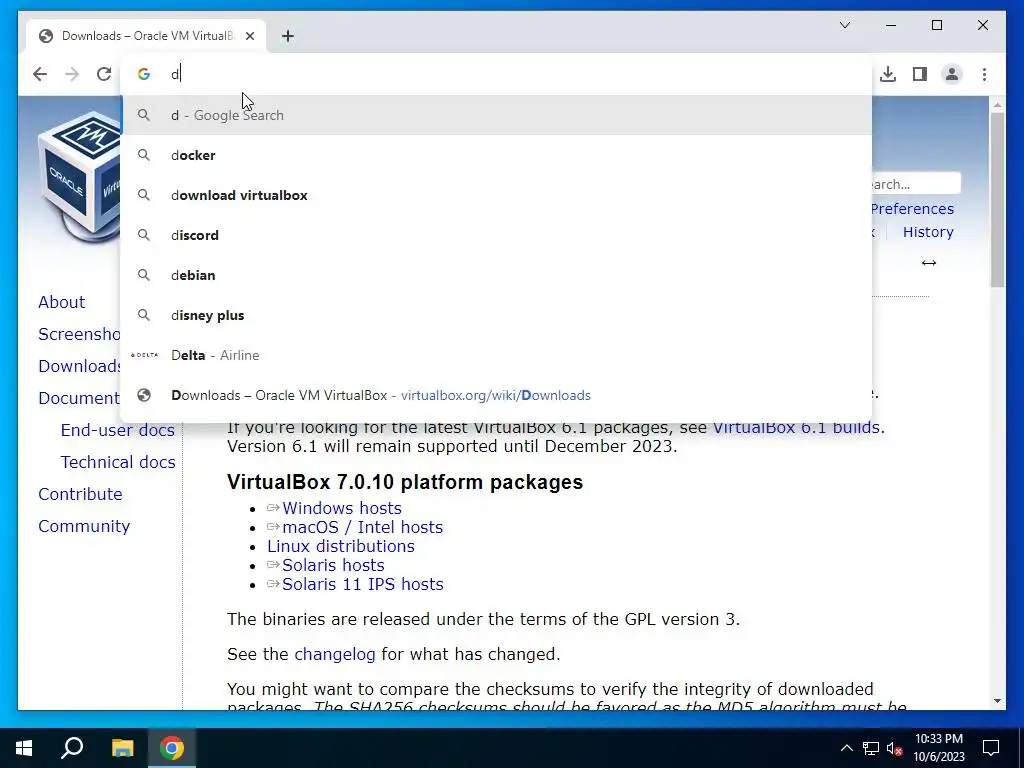Open the Linux distributions link
The width and height of the screenshot is (1024, 768).
[x=341, y=546]
